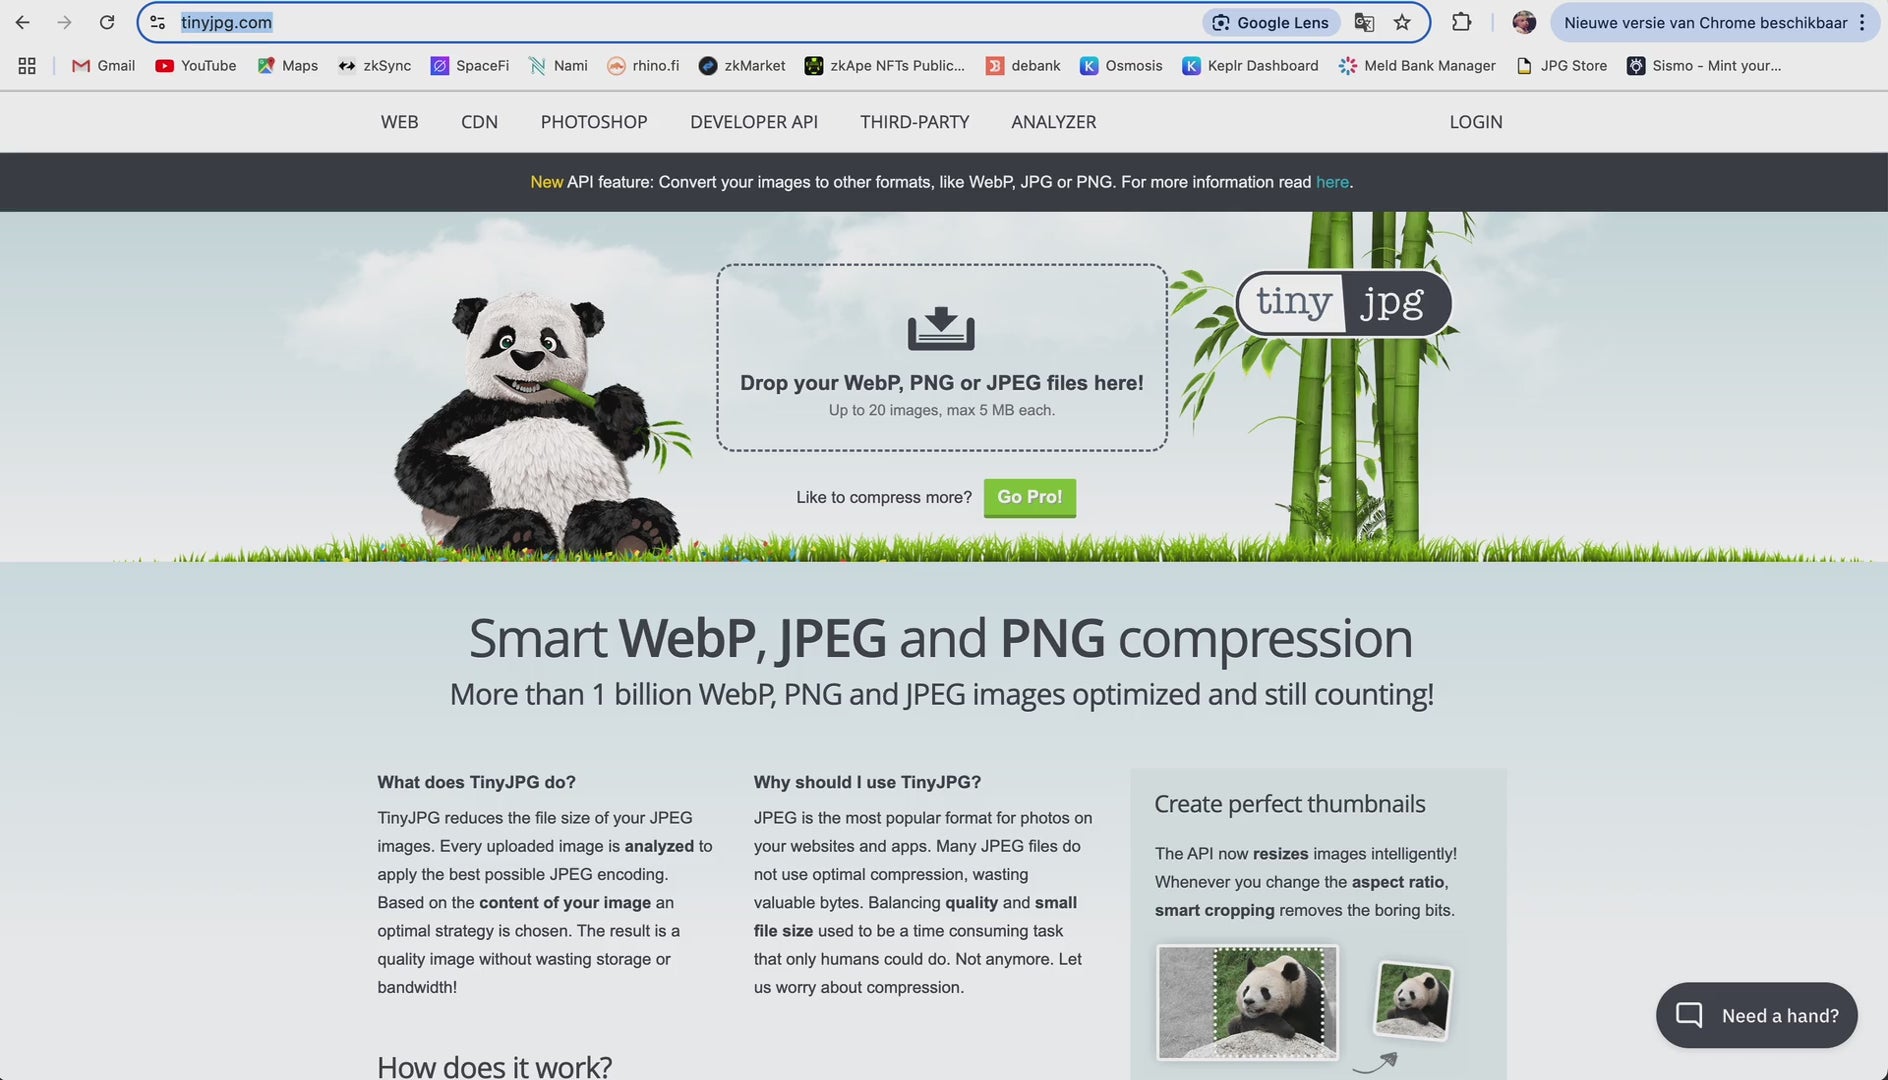The width and height of the screenshot is (1888, 1080).
Task: Open the translate page icon
Action: click(1364, 22)
